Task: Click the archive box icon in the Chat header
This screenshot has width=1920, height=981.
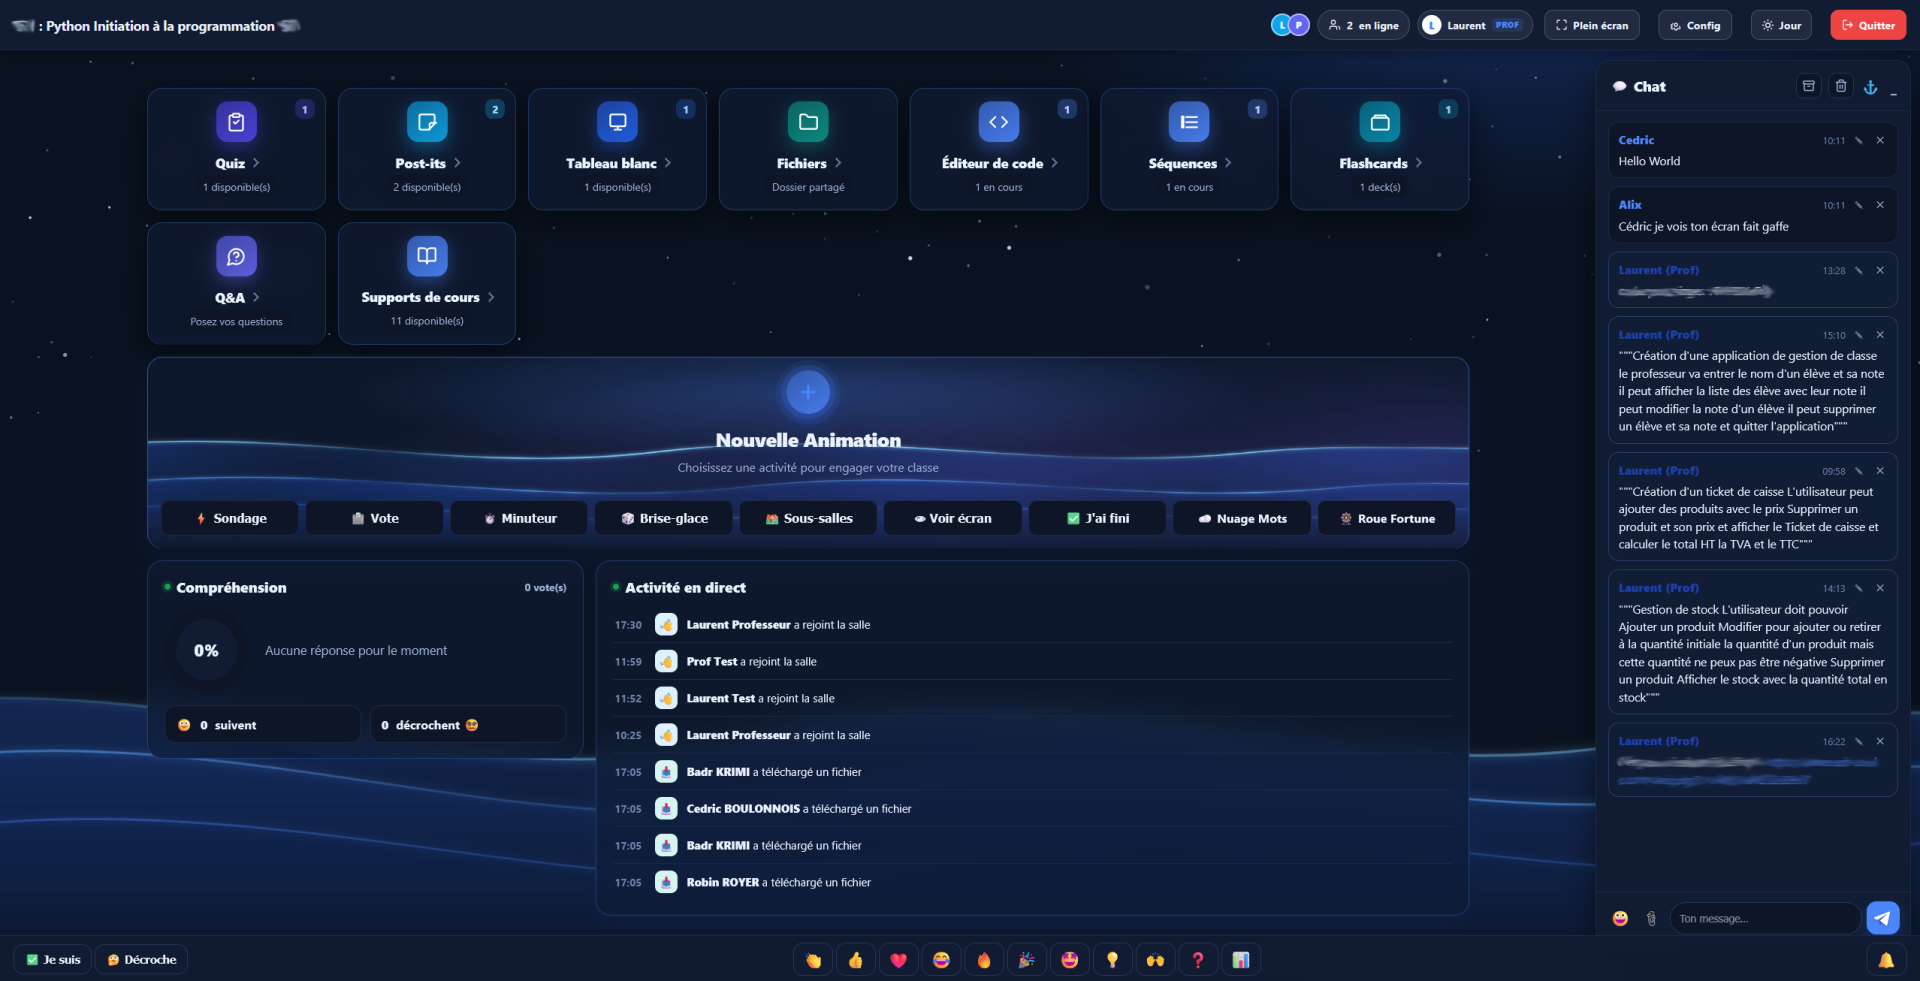Action: [x=1809, y=86]
